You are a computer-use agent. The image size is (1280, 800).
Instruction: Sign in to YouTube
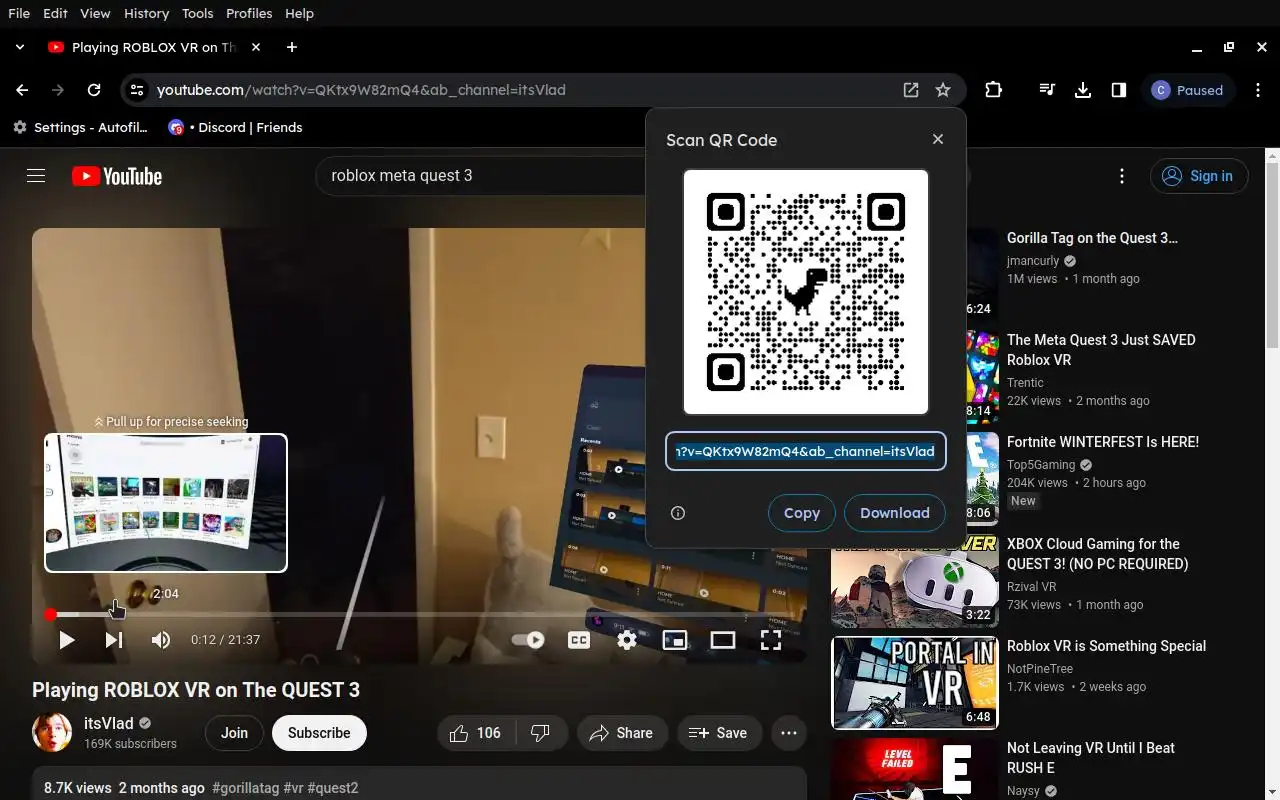pyautogui.click(x=1199, y=176)
